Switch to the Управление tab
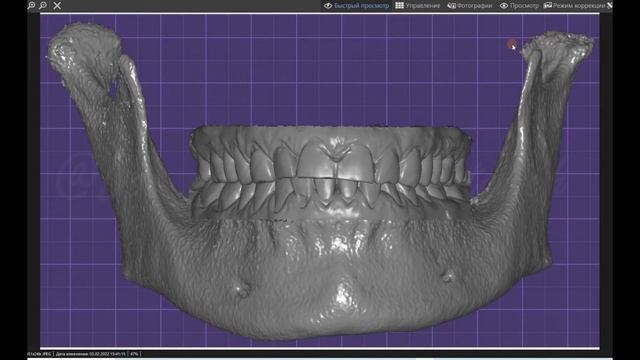Viewport: 640px width, 360px height. point(418,5)
